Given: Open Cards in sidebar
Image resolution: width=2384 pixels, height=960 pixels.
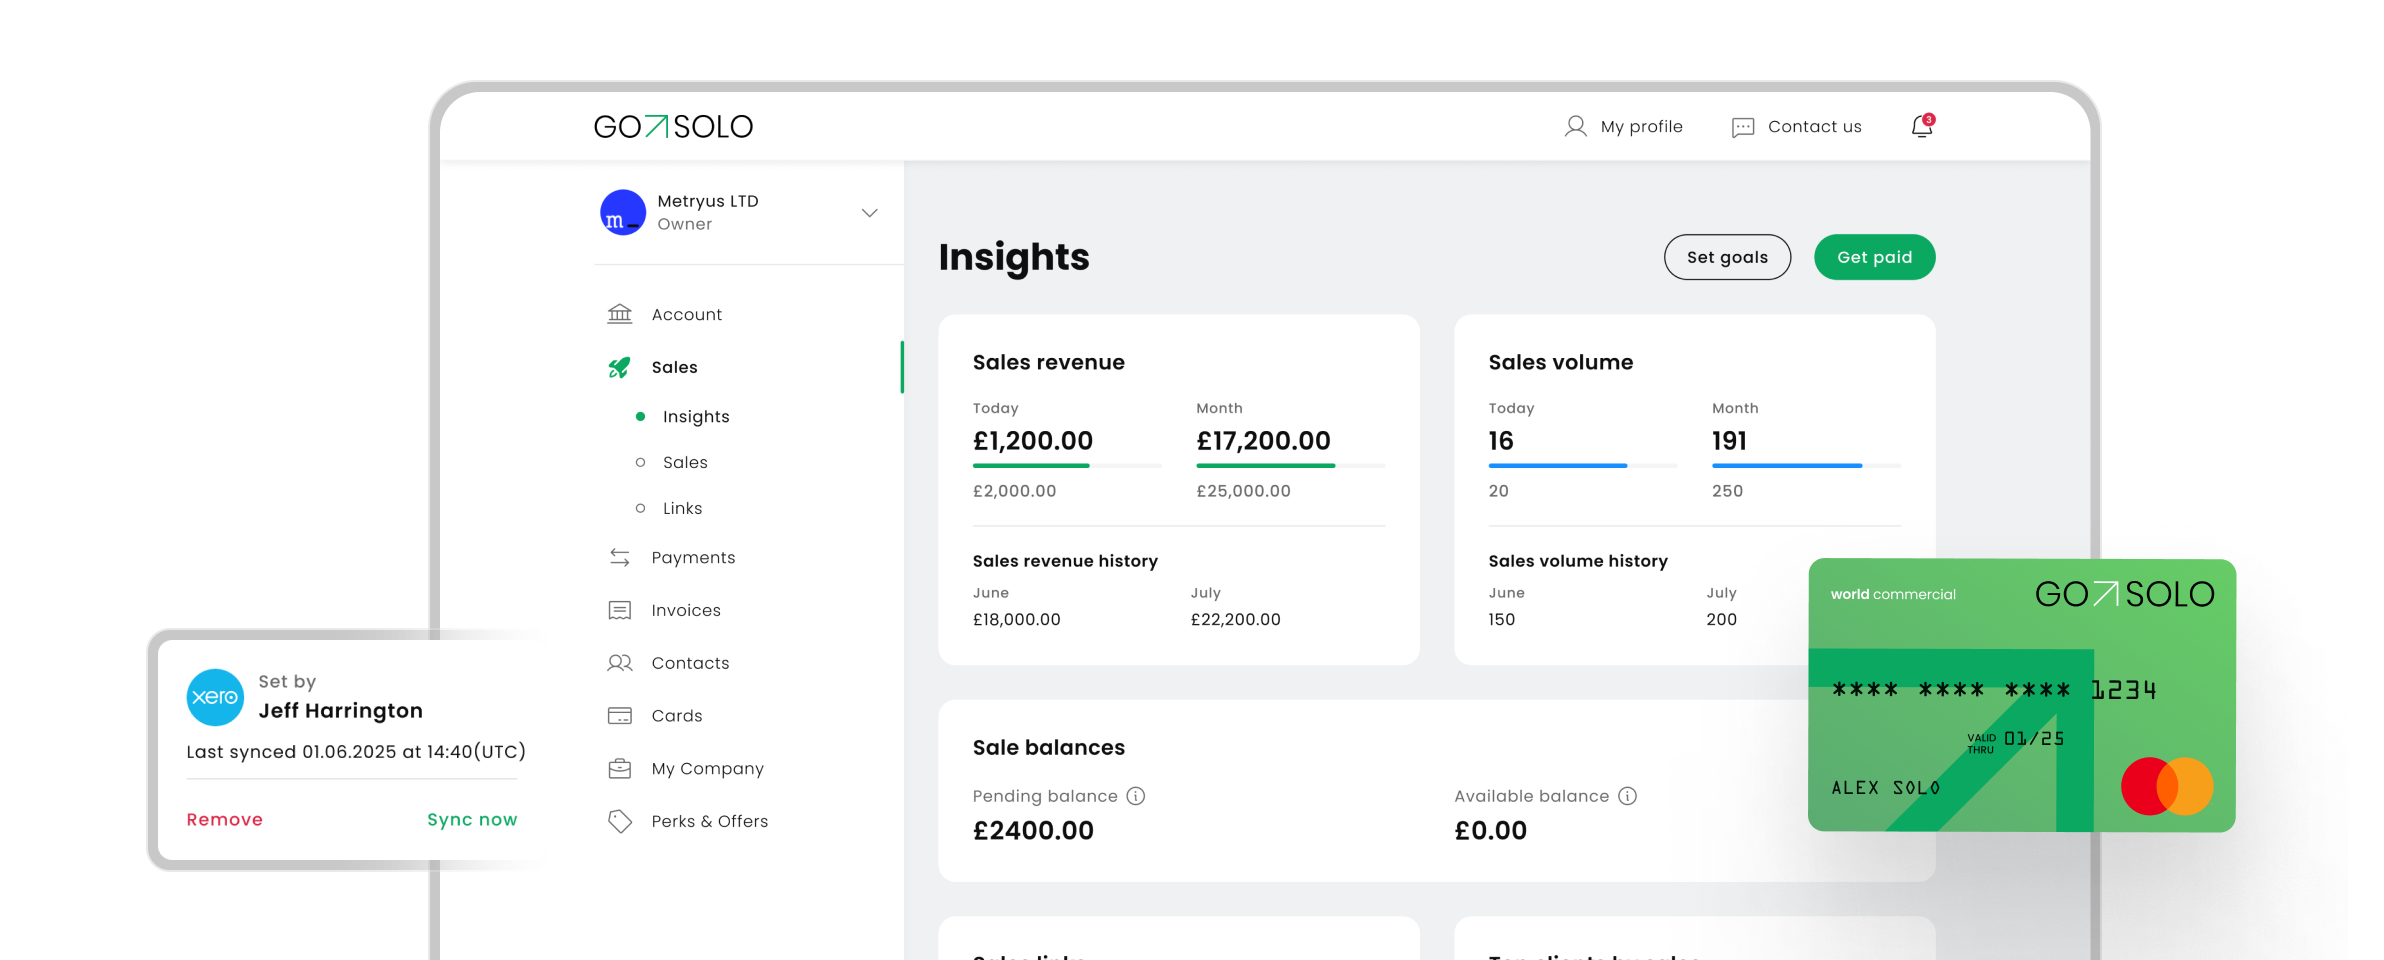Looking at the screenshot, I should click(677, 716).
